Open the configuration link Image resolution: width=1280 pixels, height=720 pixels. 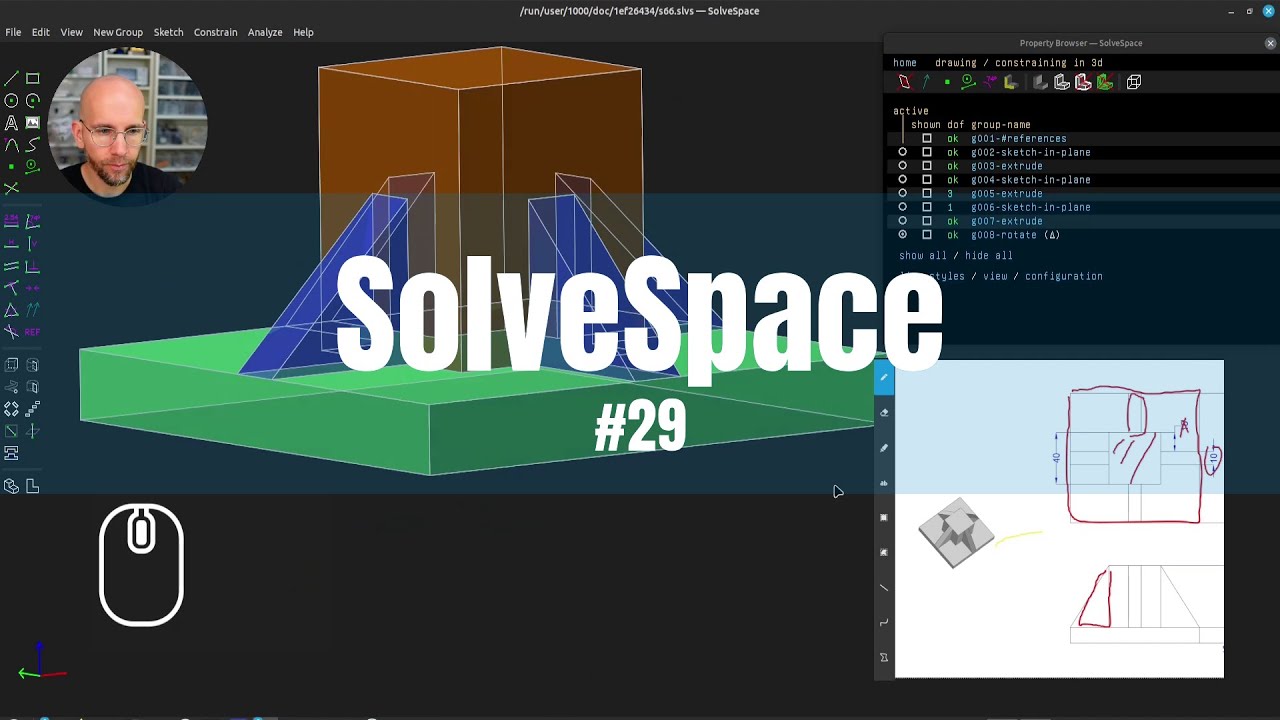[x=1064, y=276]
